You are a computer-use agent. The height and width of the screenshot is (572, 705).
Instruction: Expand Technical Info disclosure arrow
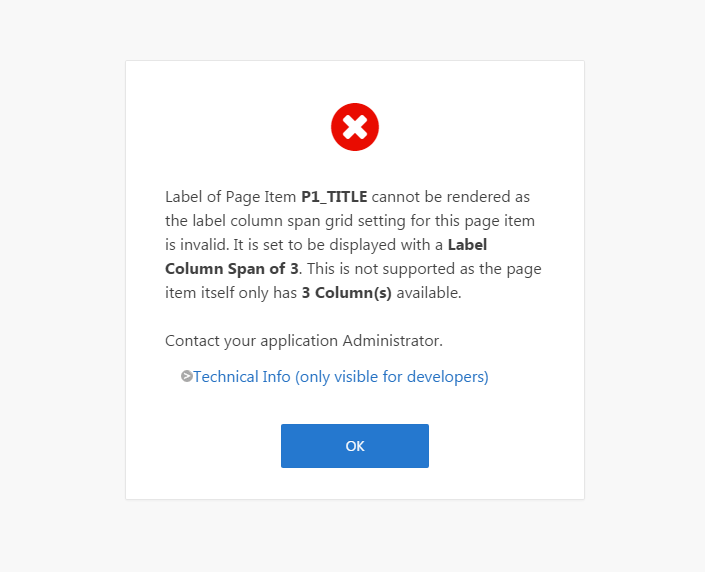[x=186, y=377]
